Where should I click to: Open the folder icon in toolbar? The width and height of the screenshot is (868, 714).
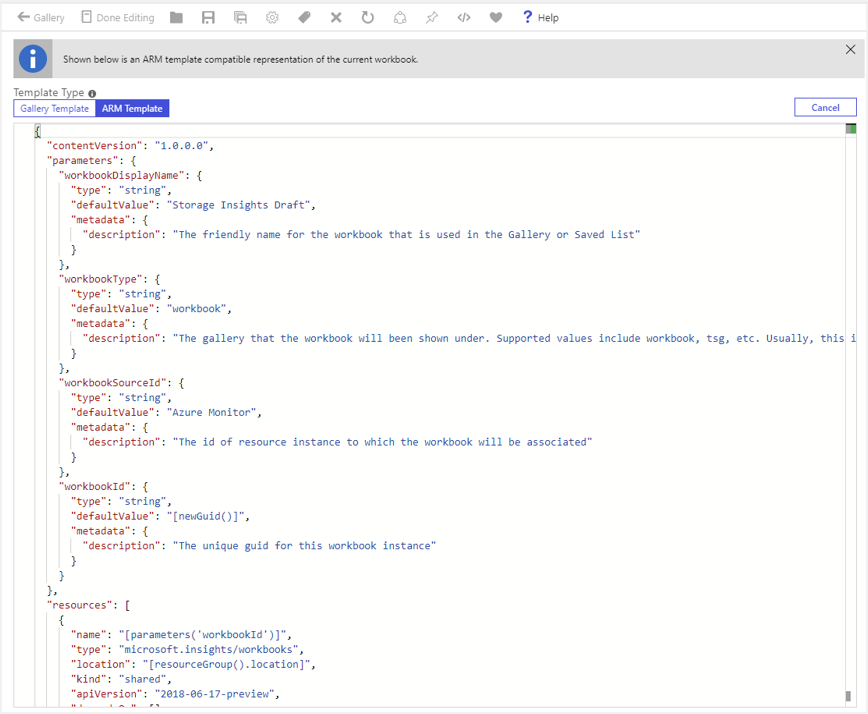click(x=176, y=18)
